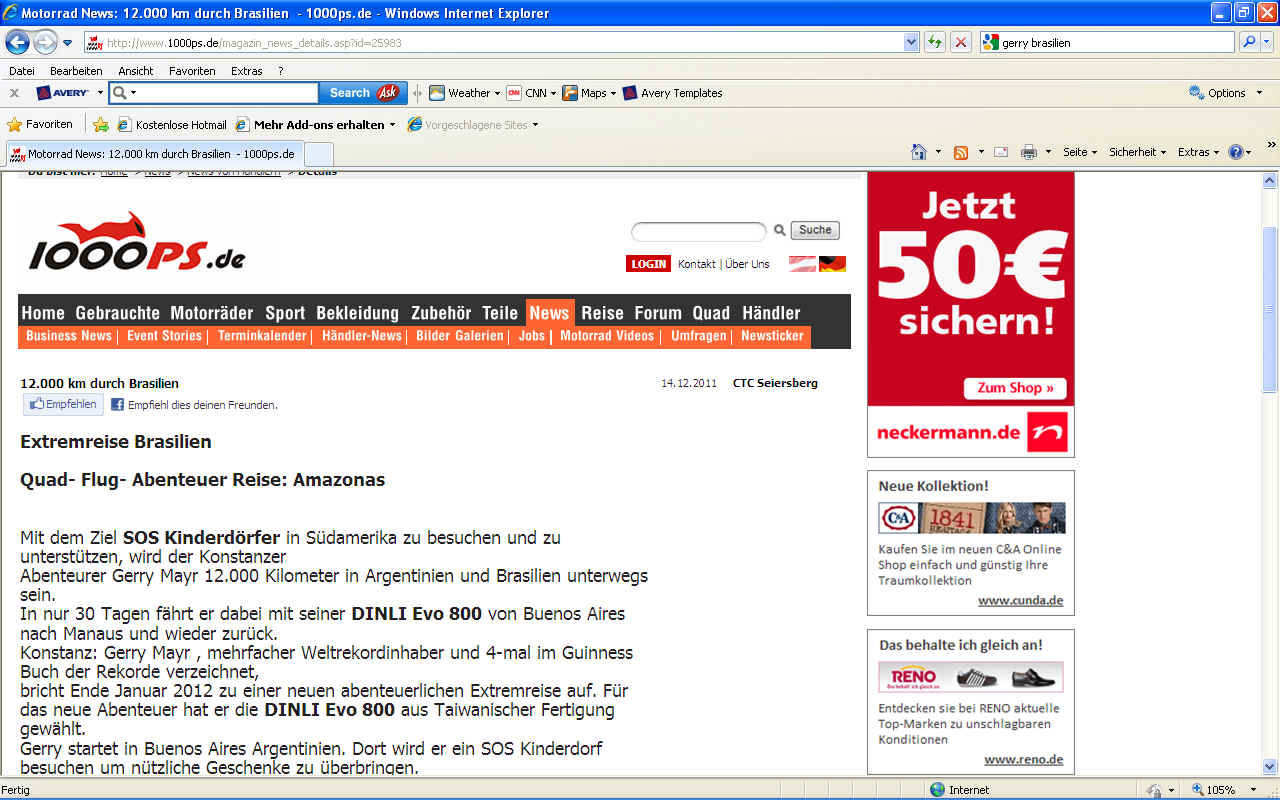Open Bekleidung in site navigation
This screenshot has width=1280, height=800.
tap(357, 313)
